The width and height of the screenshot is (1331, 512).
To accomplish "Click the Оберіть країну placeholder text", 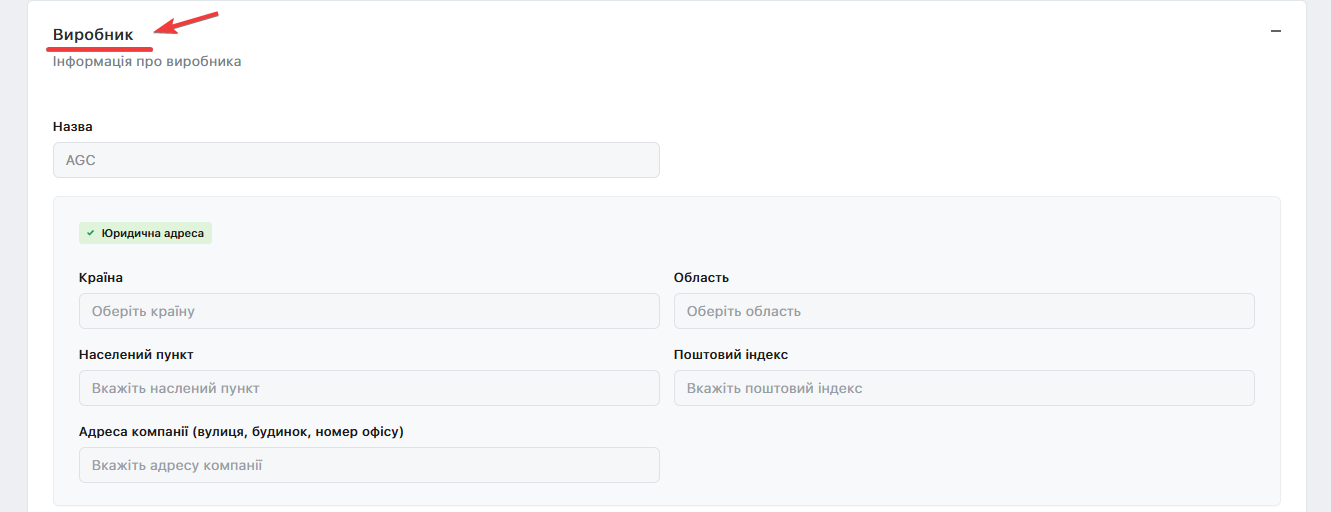I will 143,311.
